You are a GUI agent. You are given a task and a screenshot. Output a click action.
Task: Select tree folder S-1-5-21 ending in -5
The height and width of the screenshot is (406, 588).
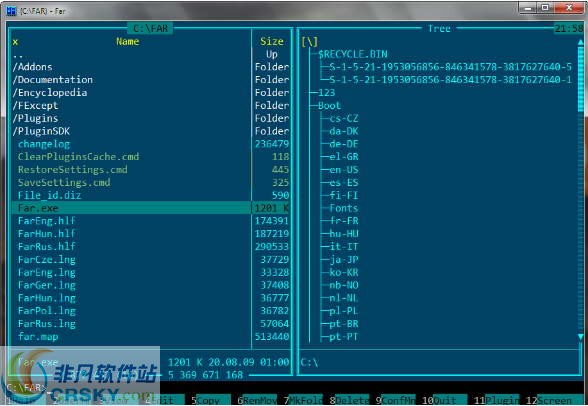pos(451,67)
